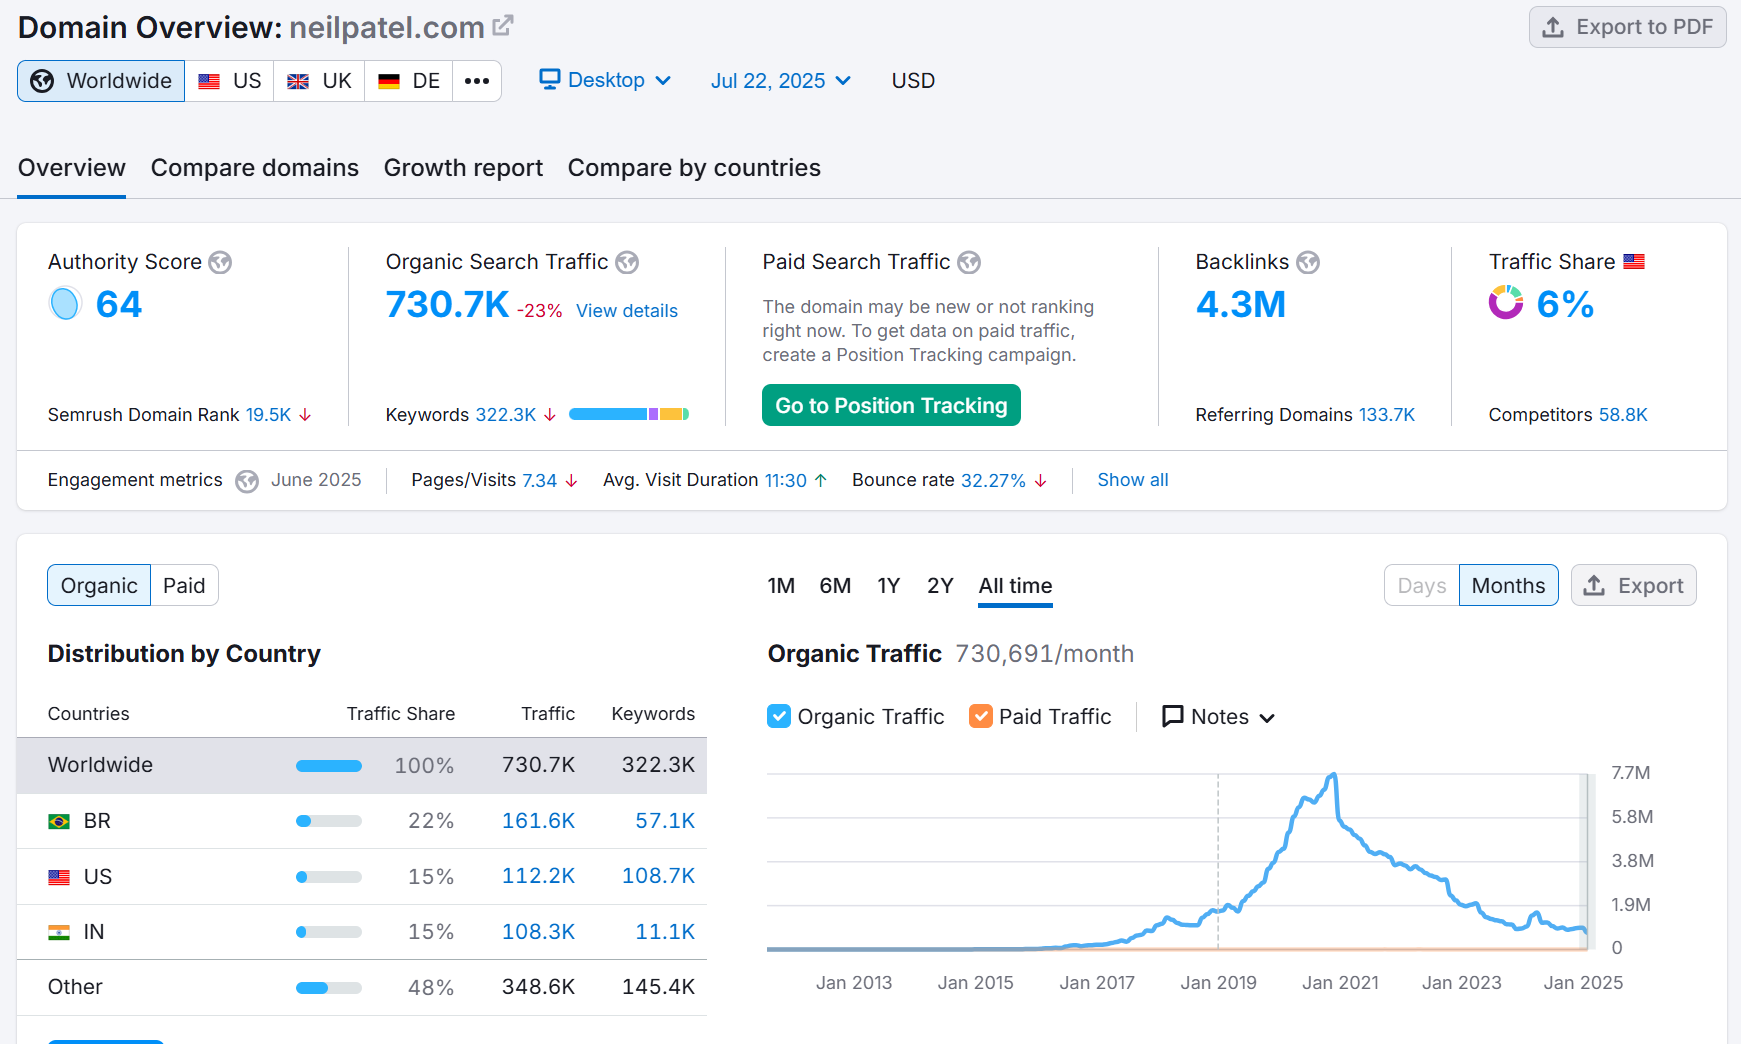Click the US flag in country table
Screen dimensions: 1741x1044
59,877
